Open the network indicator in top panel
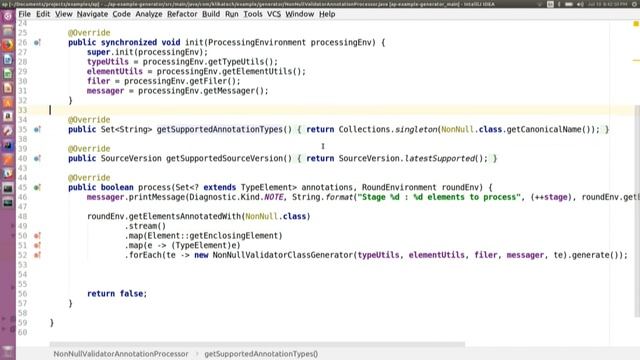640x360 pixels. 540,4
